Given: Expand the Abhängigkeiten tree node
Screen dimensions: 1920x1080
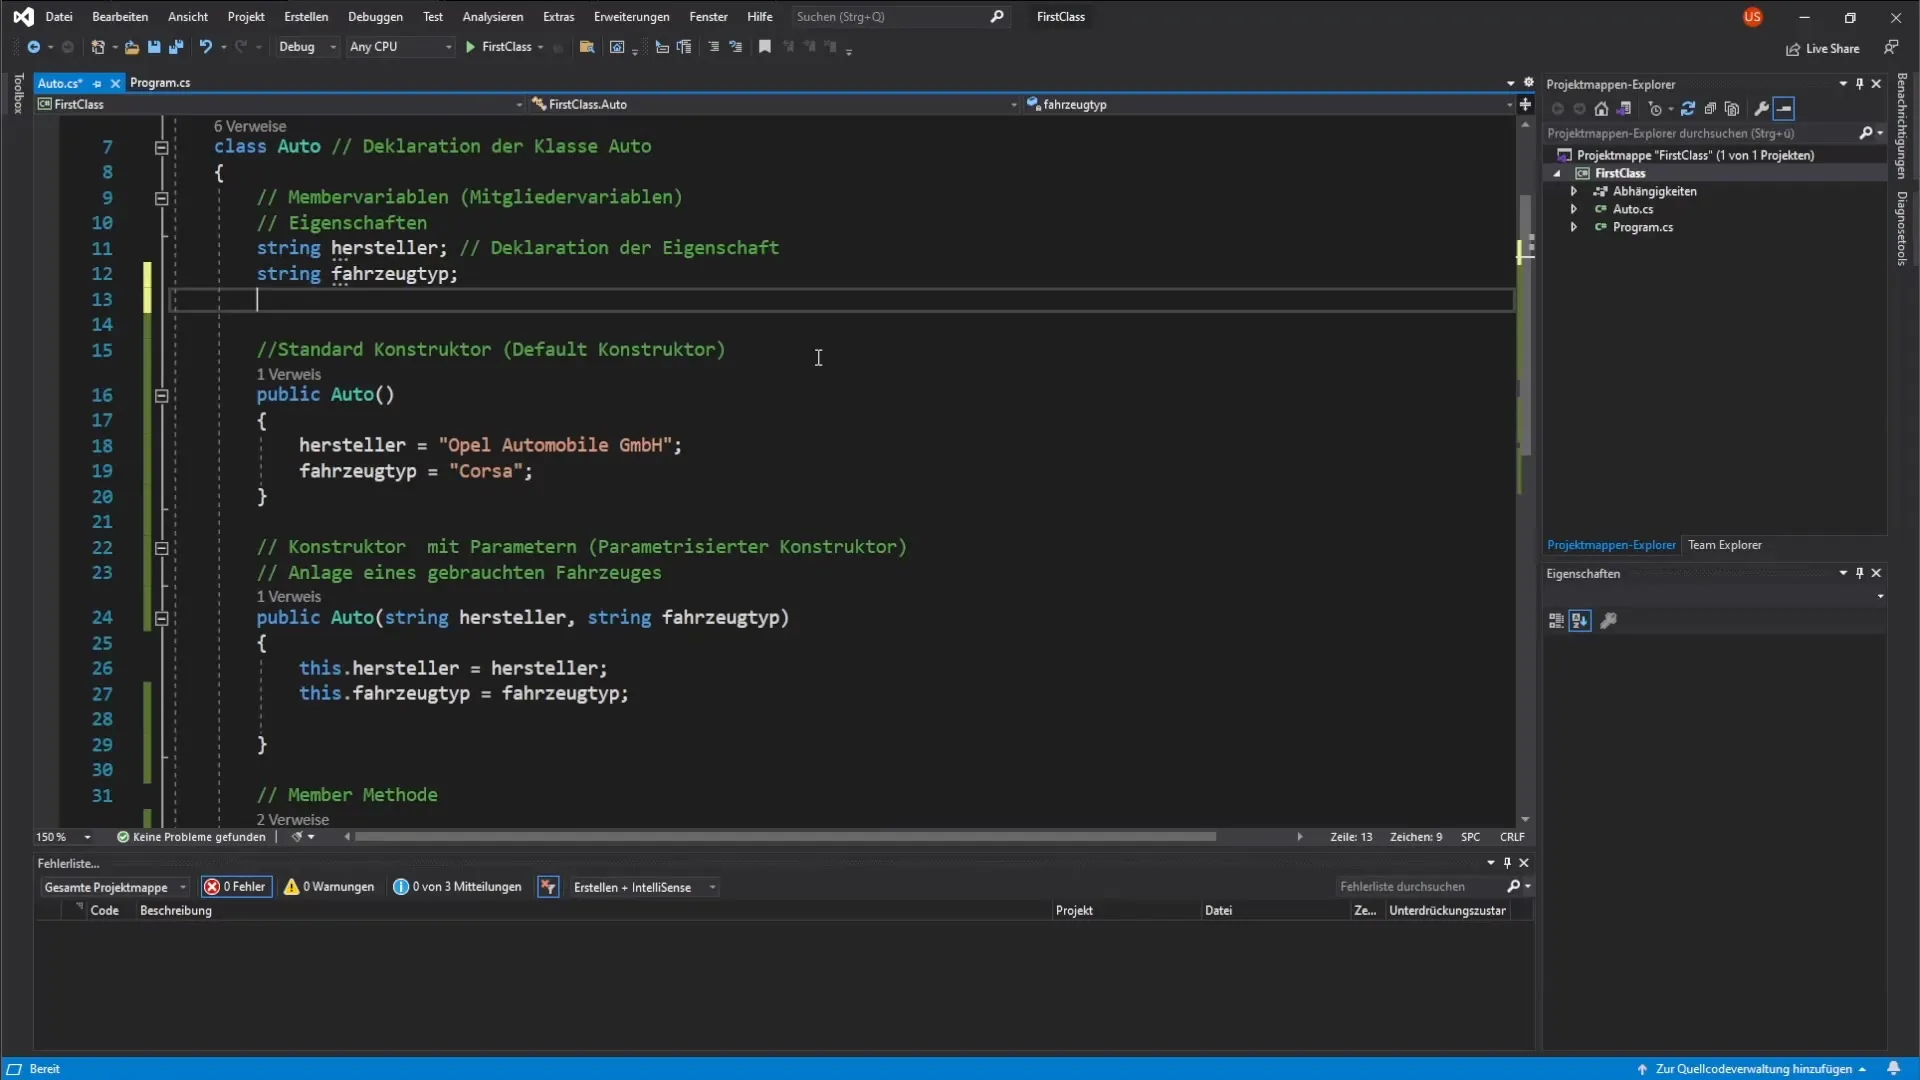Looking at the screenshot, I should tap(1574, 191).
